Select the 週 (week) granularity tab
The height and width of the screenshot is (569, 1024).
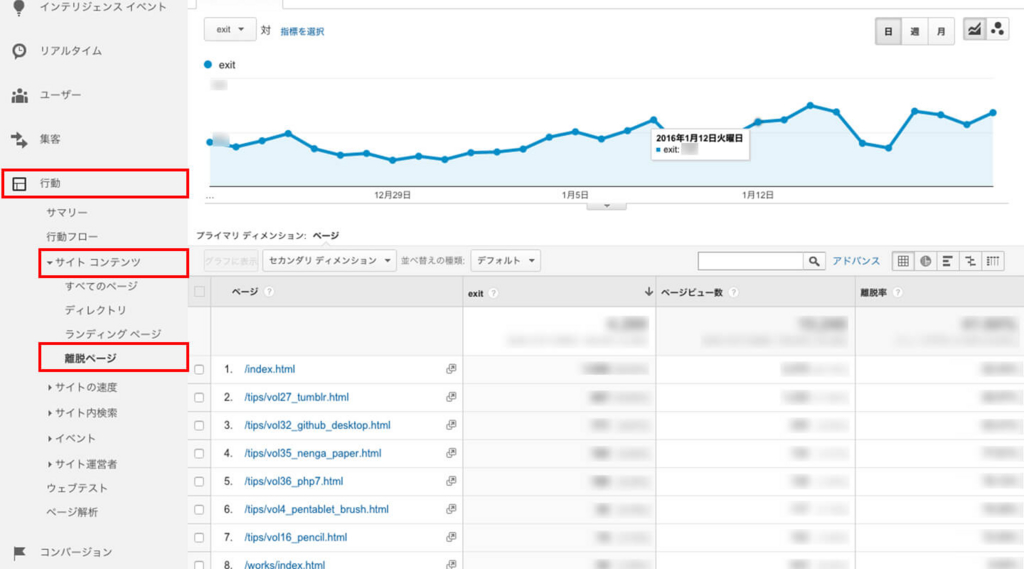point(914,31)
